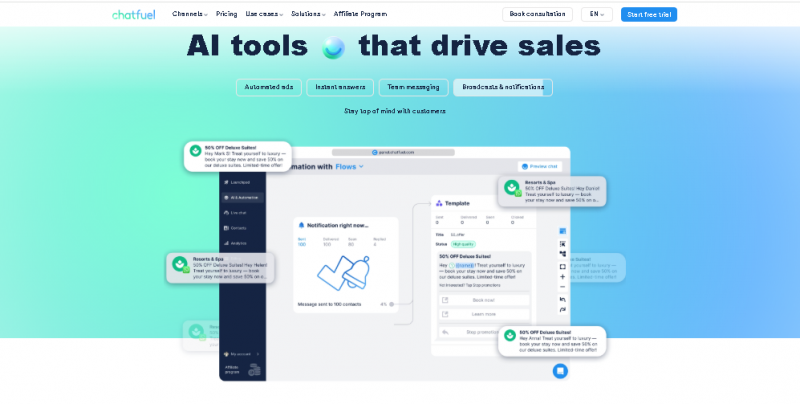Click the Book consultation button
This screenshot has width=800, height=404.
[x=537, y=14]
